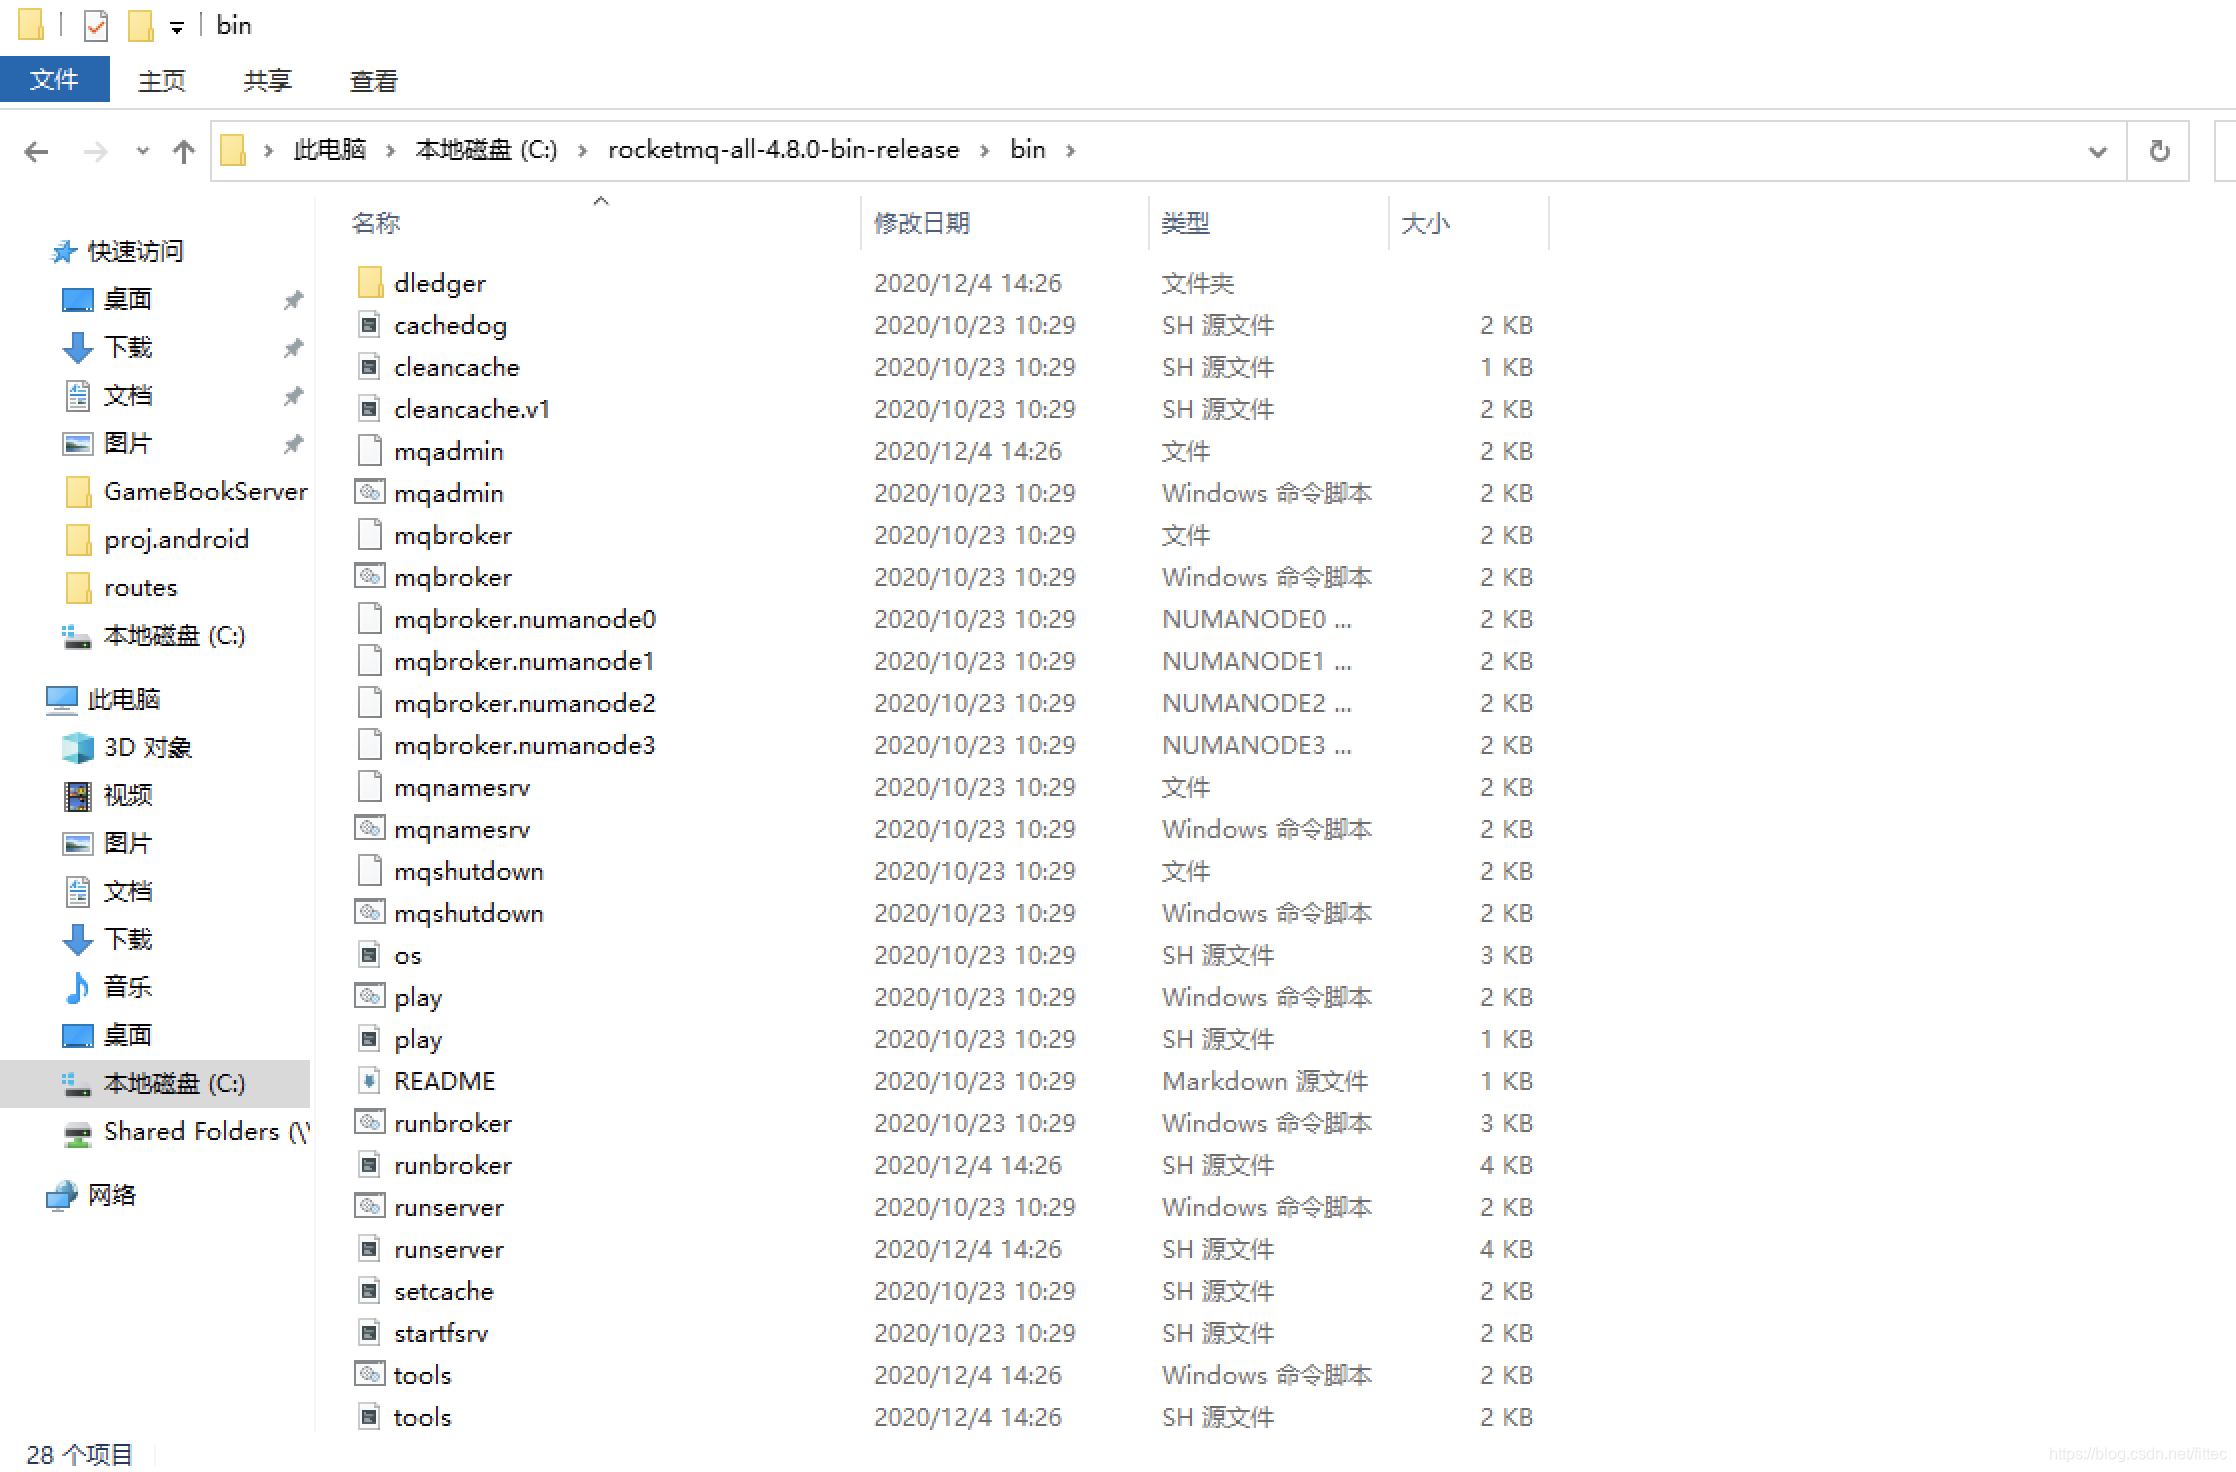Click 此电脑 in the address breadcrumb
2236x1472 pixels.
click(x=329, y=150)
